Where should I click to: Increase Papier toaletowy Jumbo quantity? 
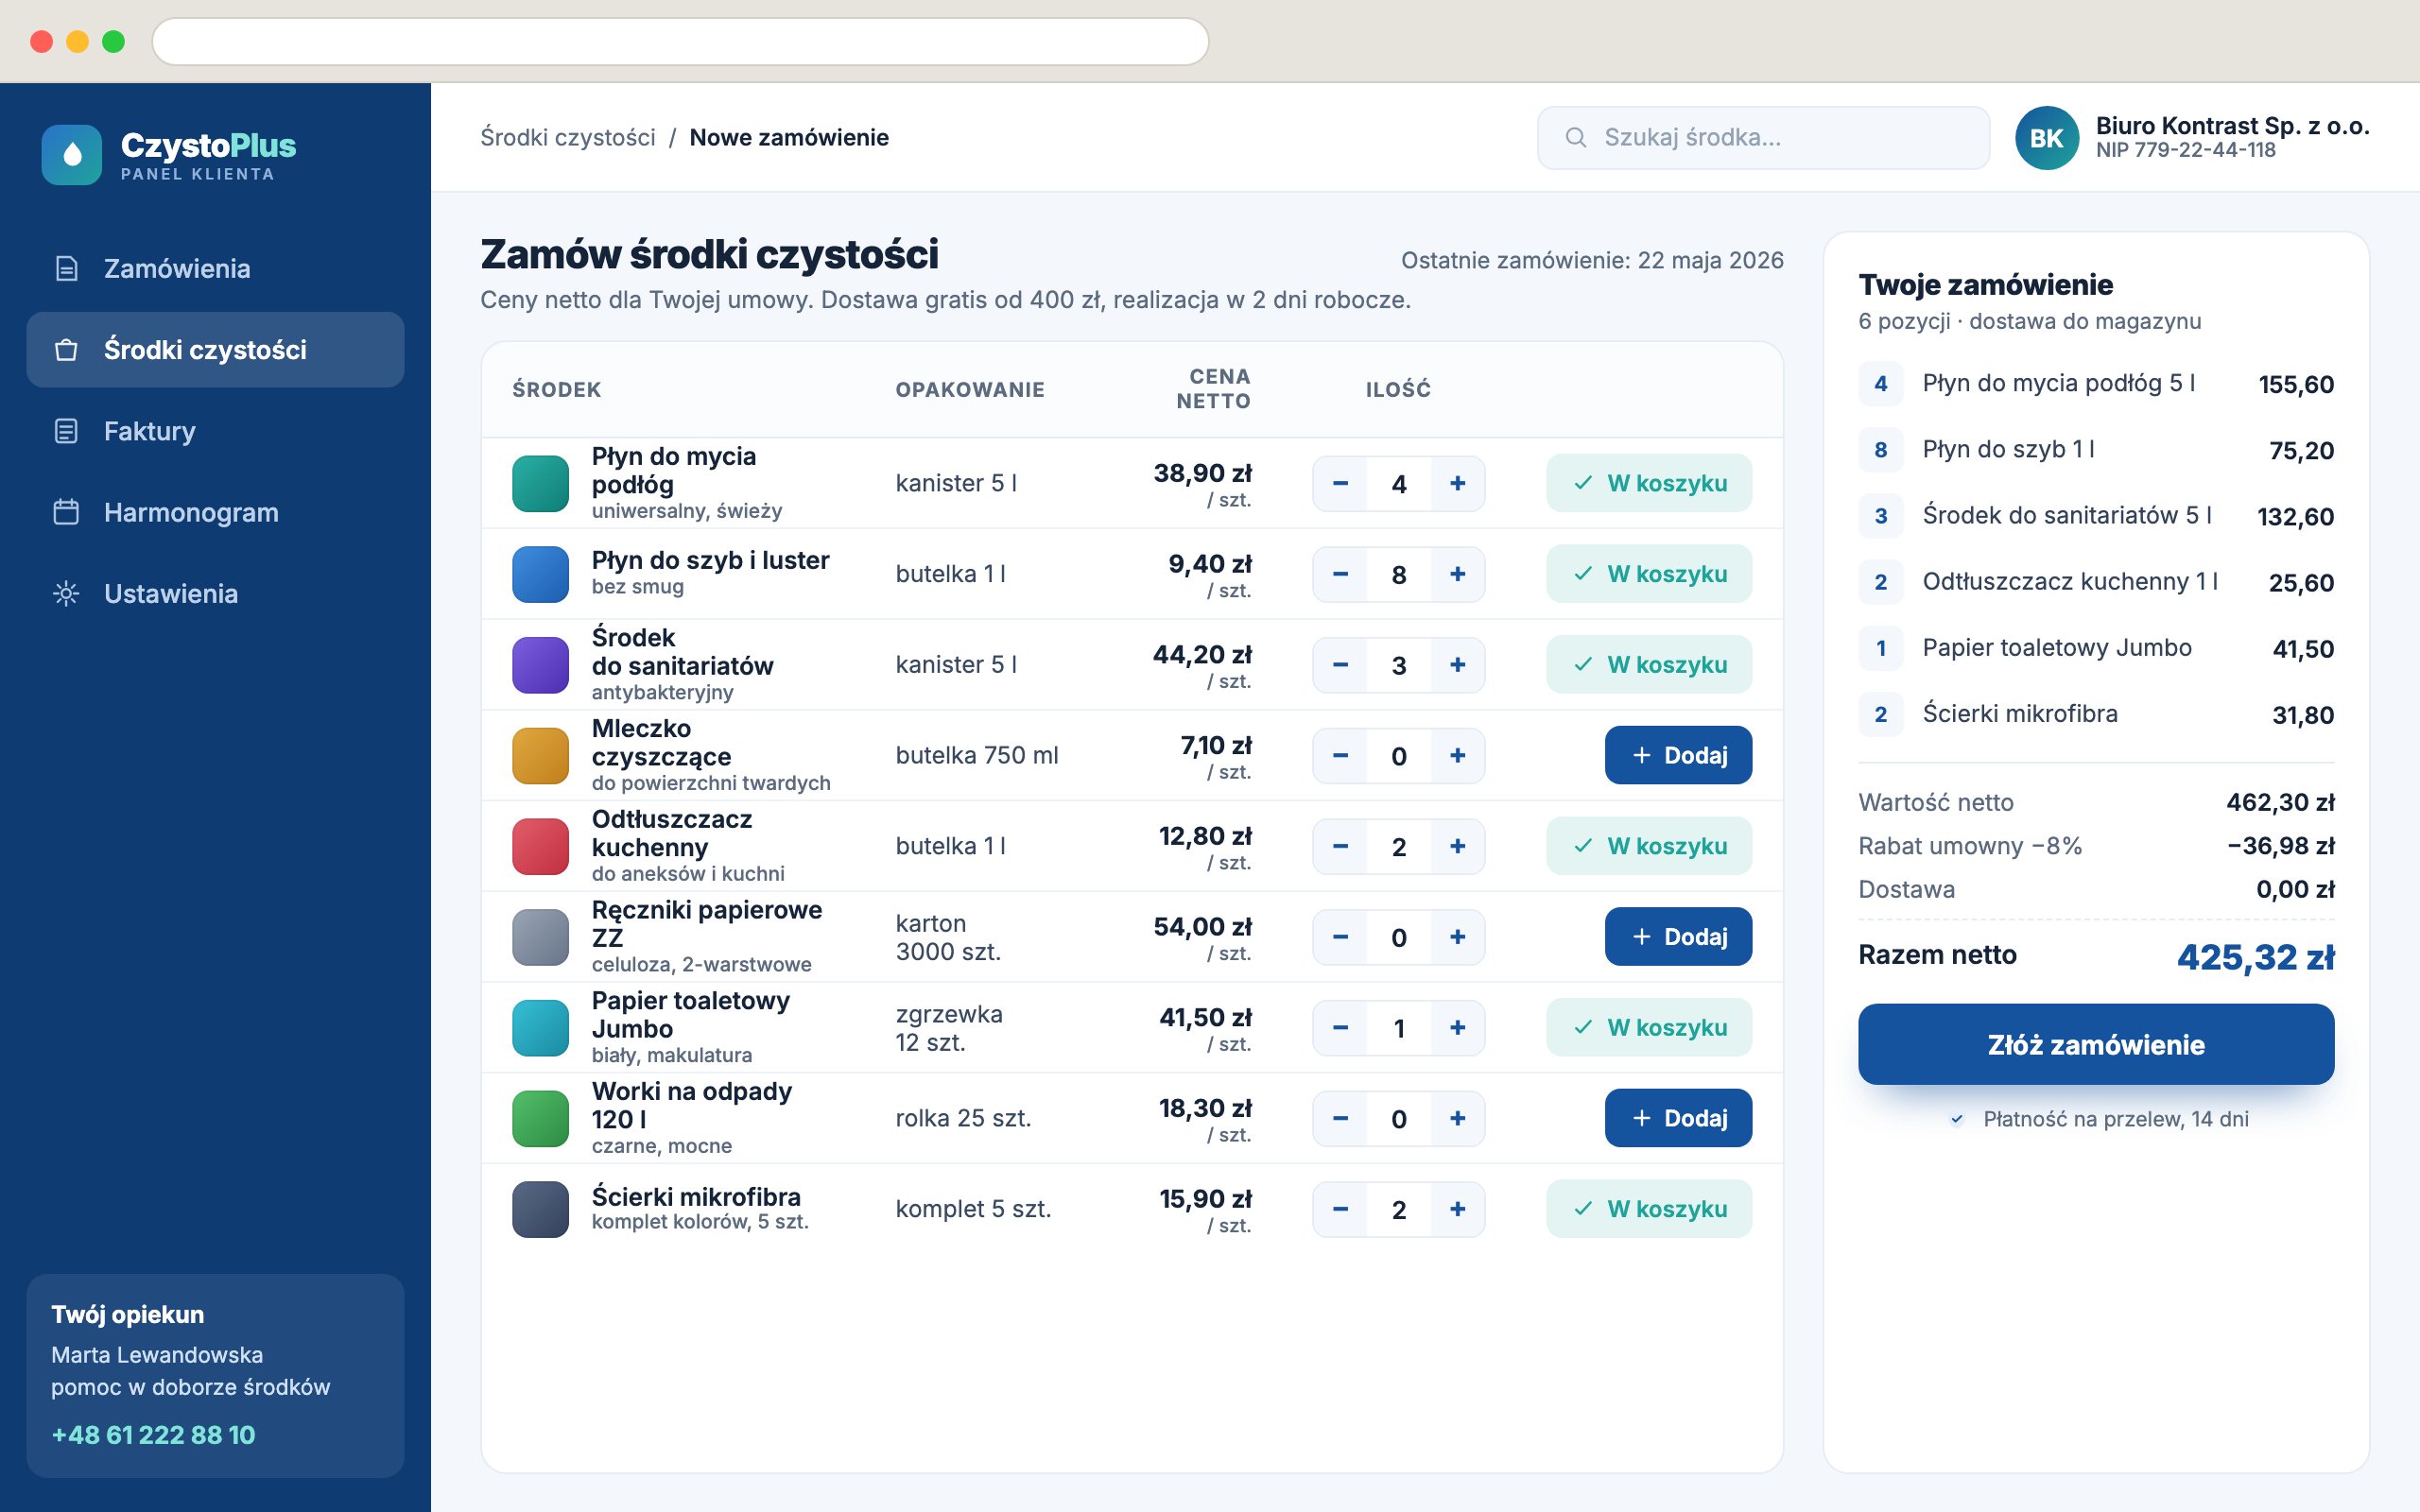coord(1458,1028)
